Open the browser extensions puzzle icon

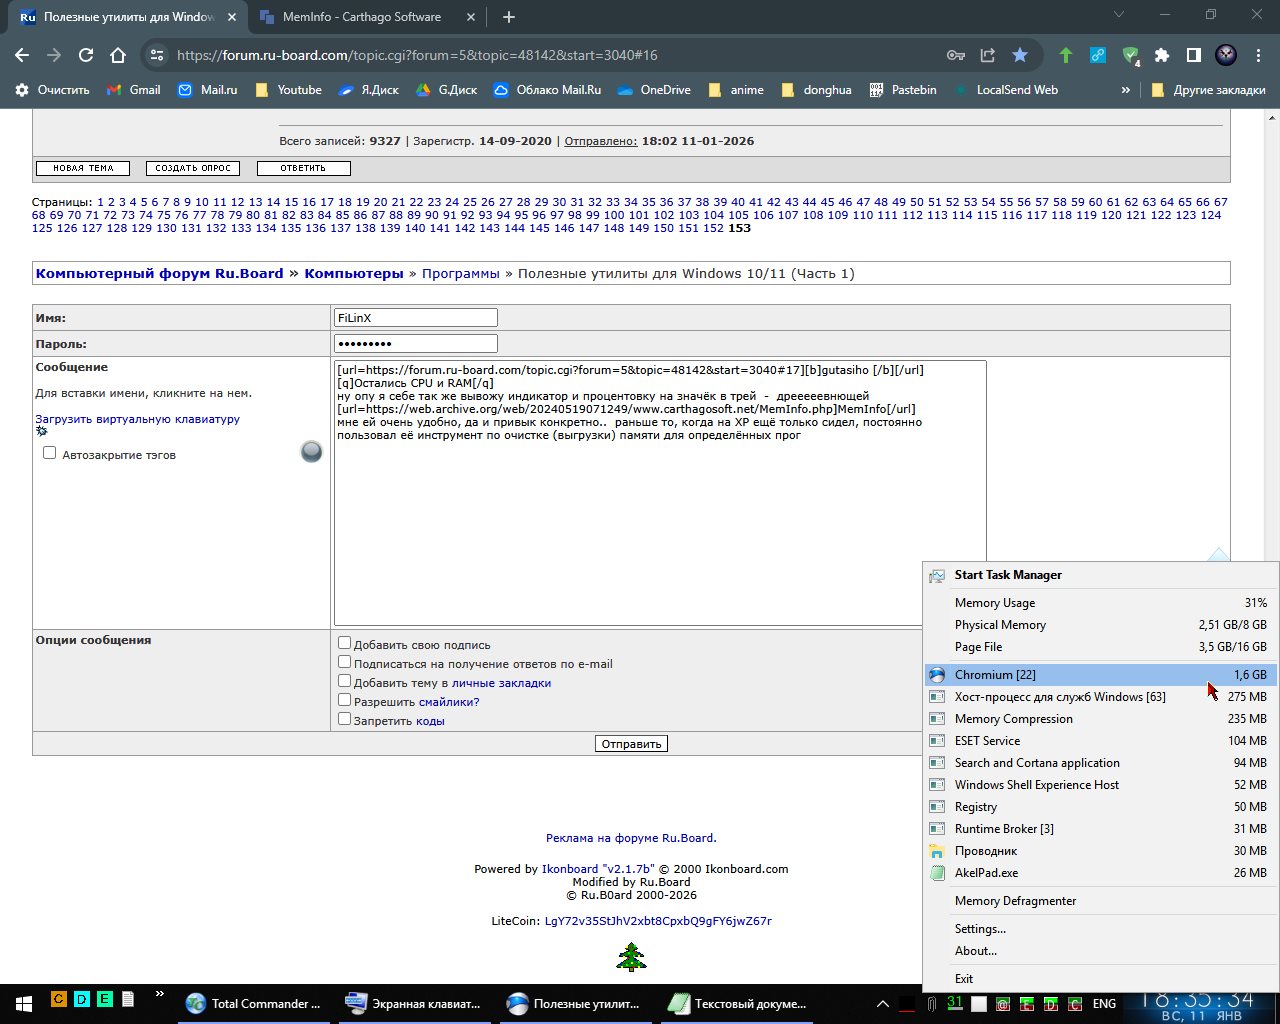1161,55
